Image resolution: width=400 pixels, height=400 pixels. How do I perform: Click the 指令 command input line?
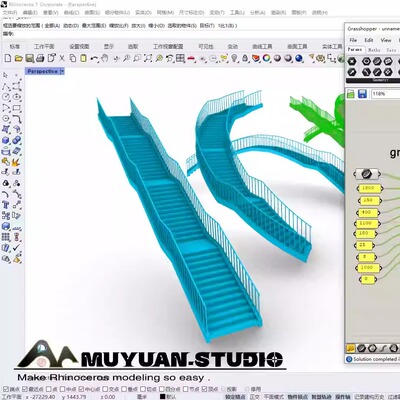[x=173, y=34]
